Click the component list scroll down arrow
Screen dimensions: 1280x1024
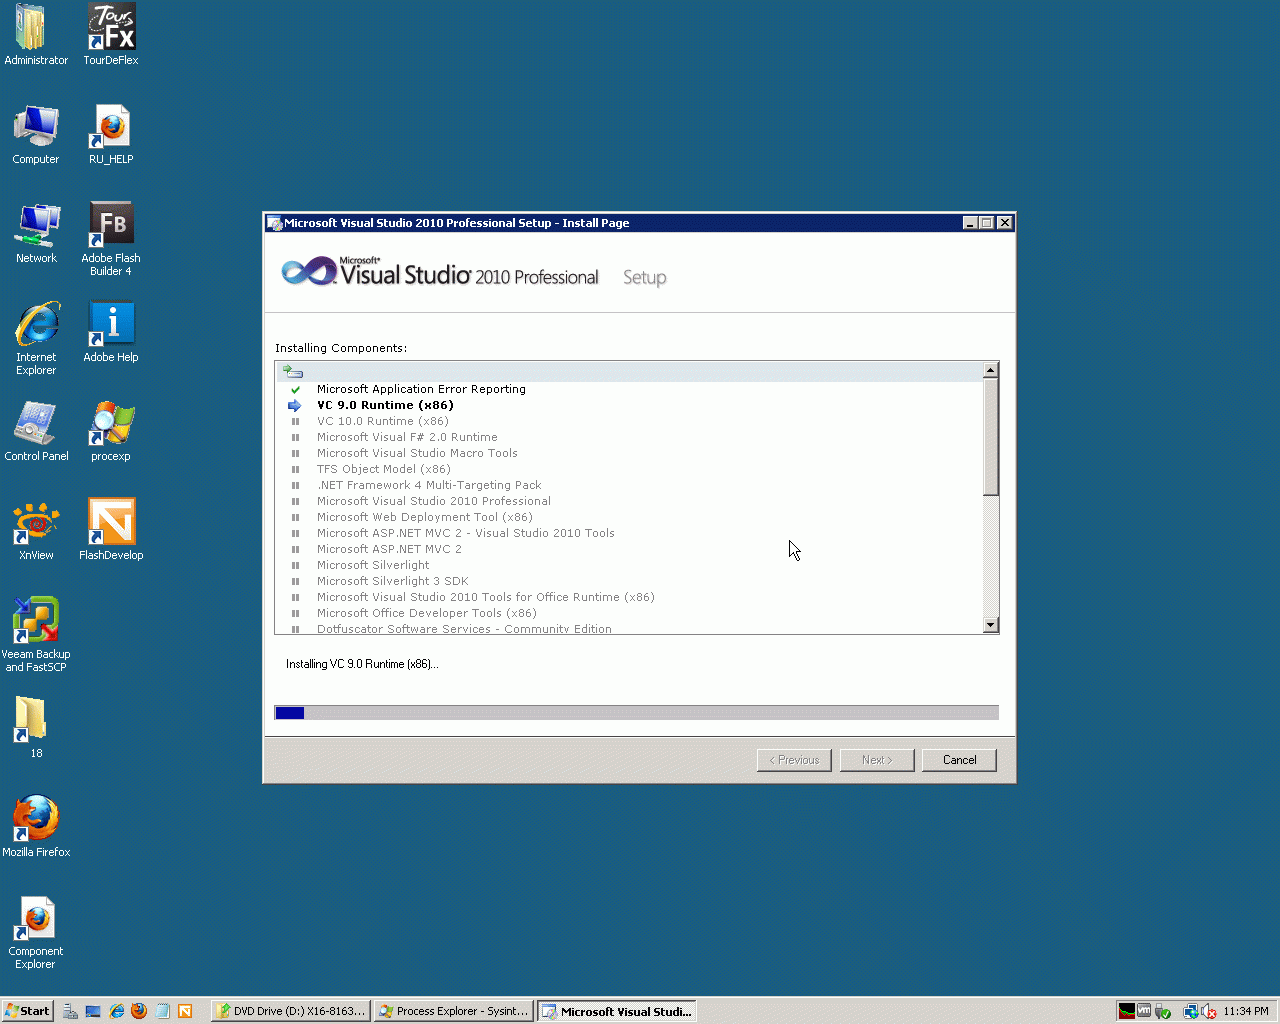[990, 625]
